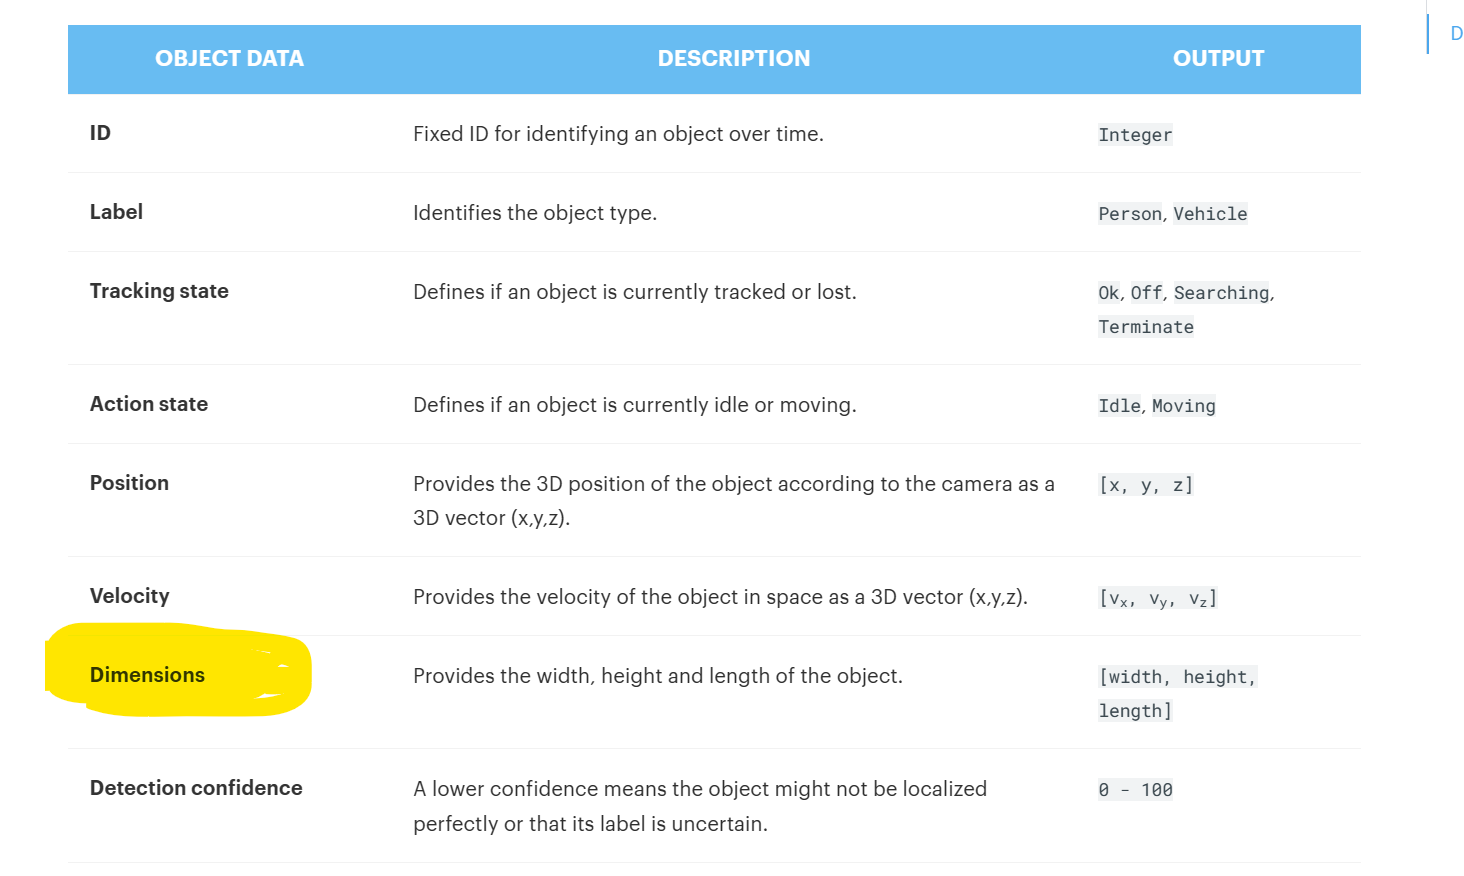Click the Terminate tracking state value
1464x876 pixels.
tap(1146, 327)
